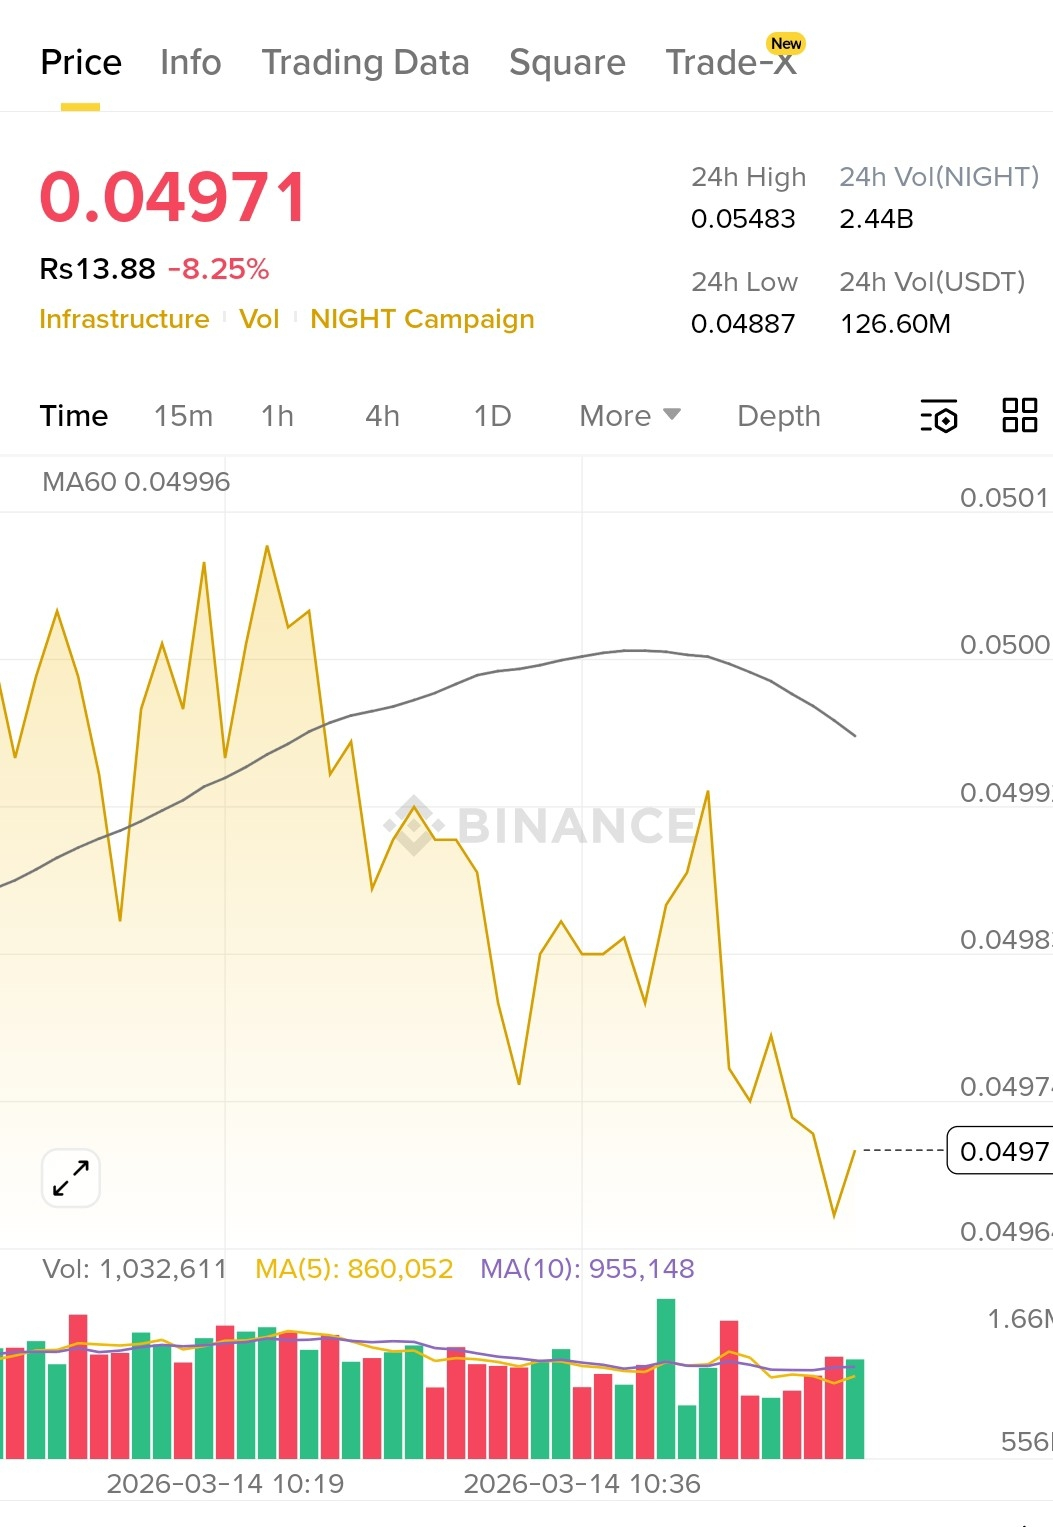Open the grid layout tools icon

[1019, 415]
